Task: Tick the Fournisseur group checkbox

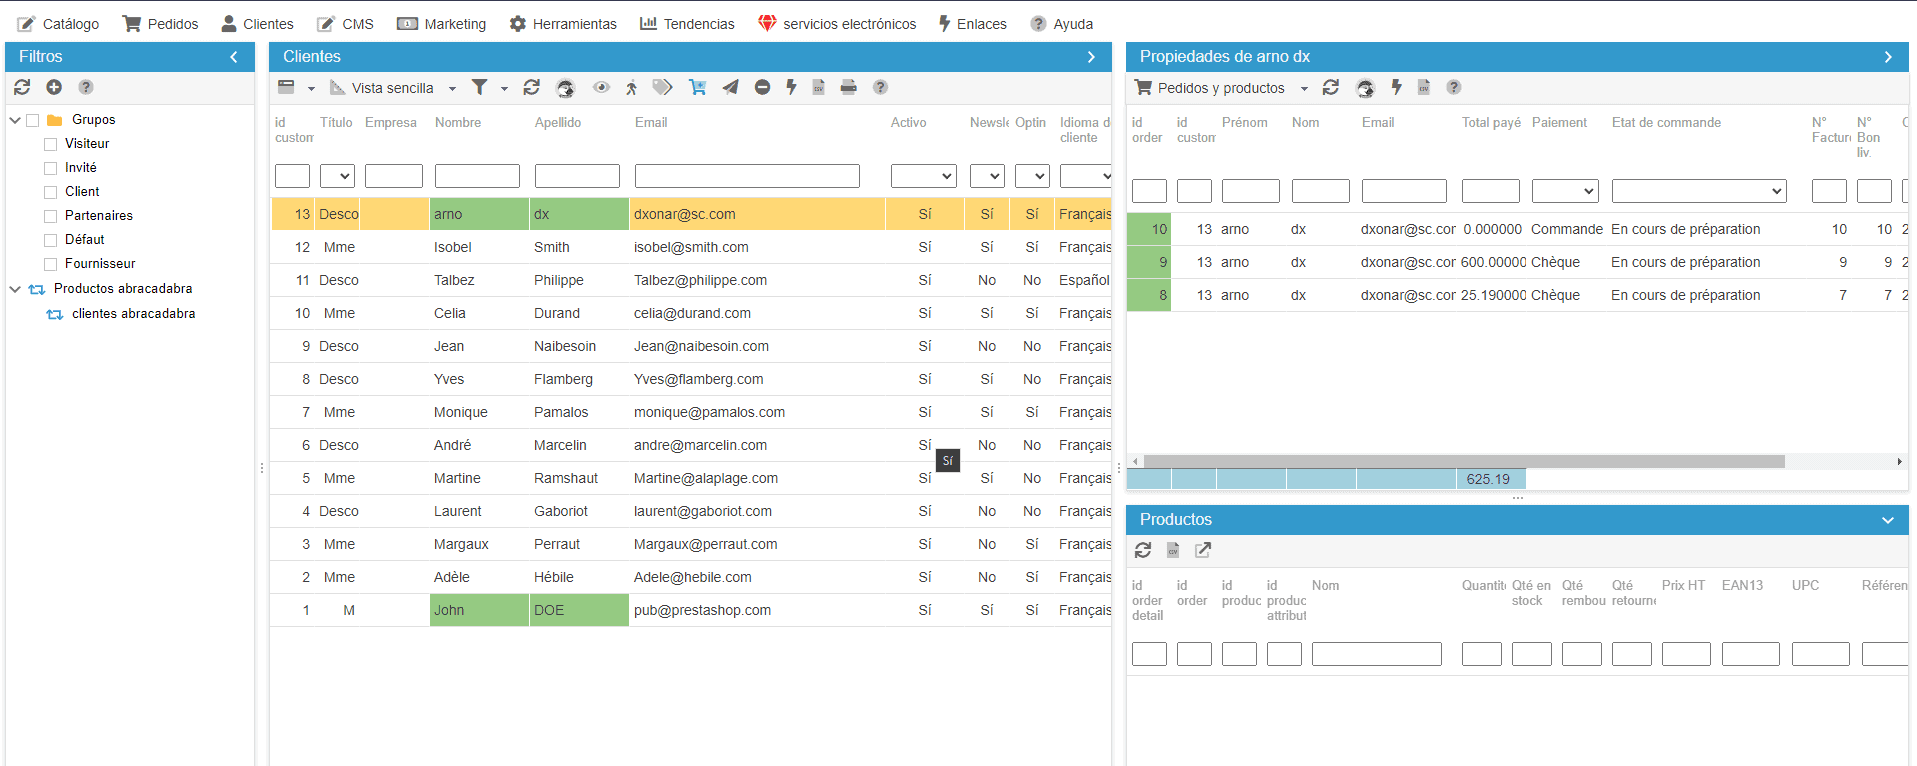Action: click(x=50, y=264)
